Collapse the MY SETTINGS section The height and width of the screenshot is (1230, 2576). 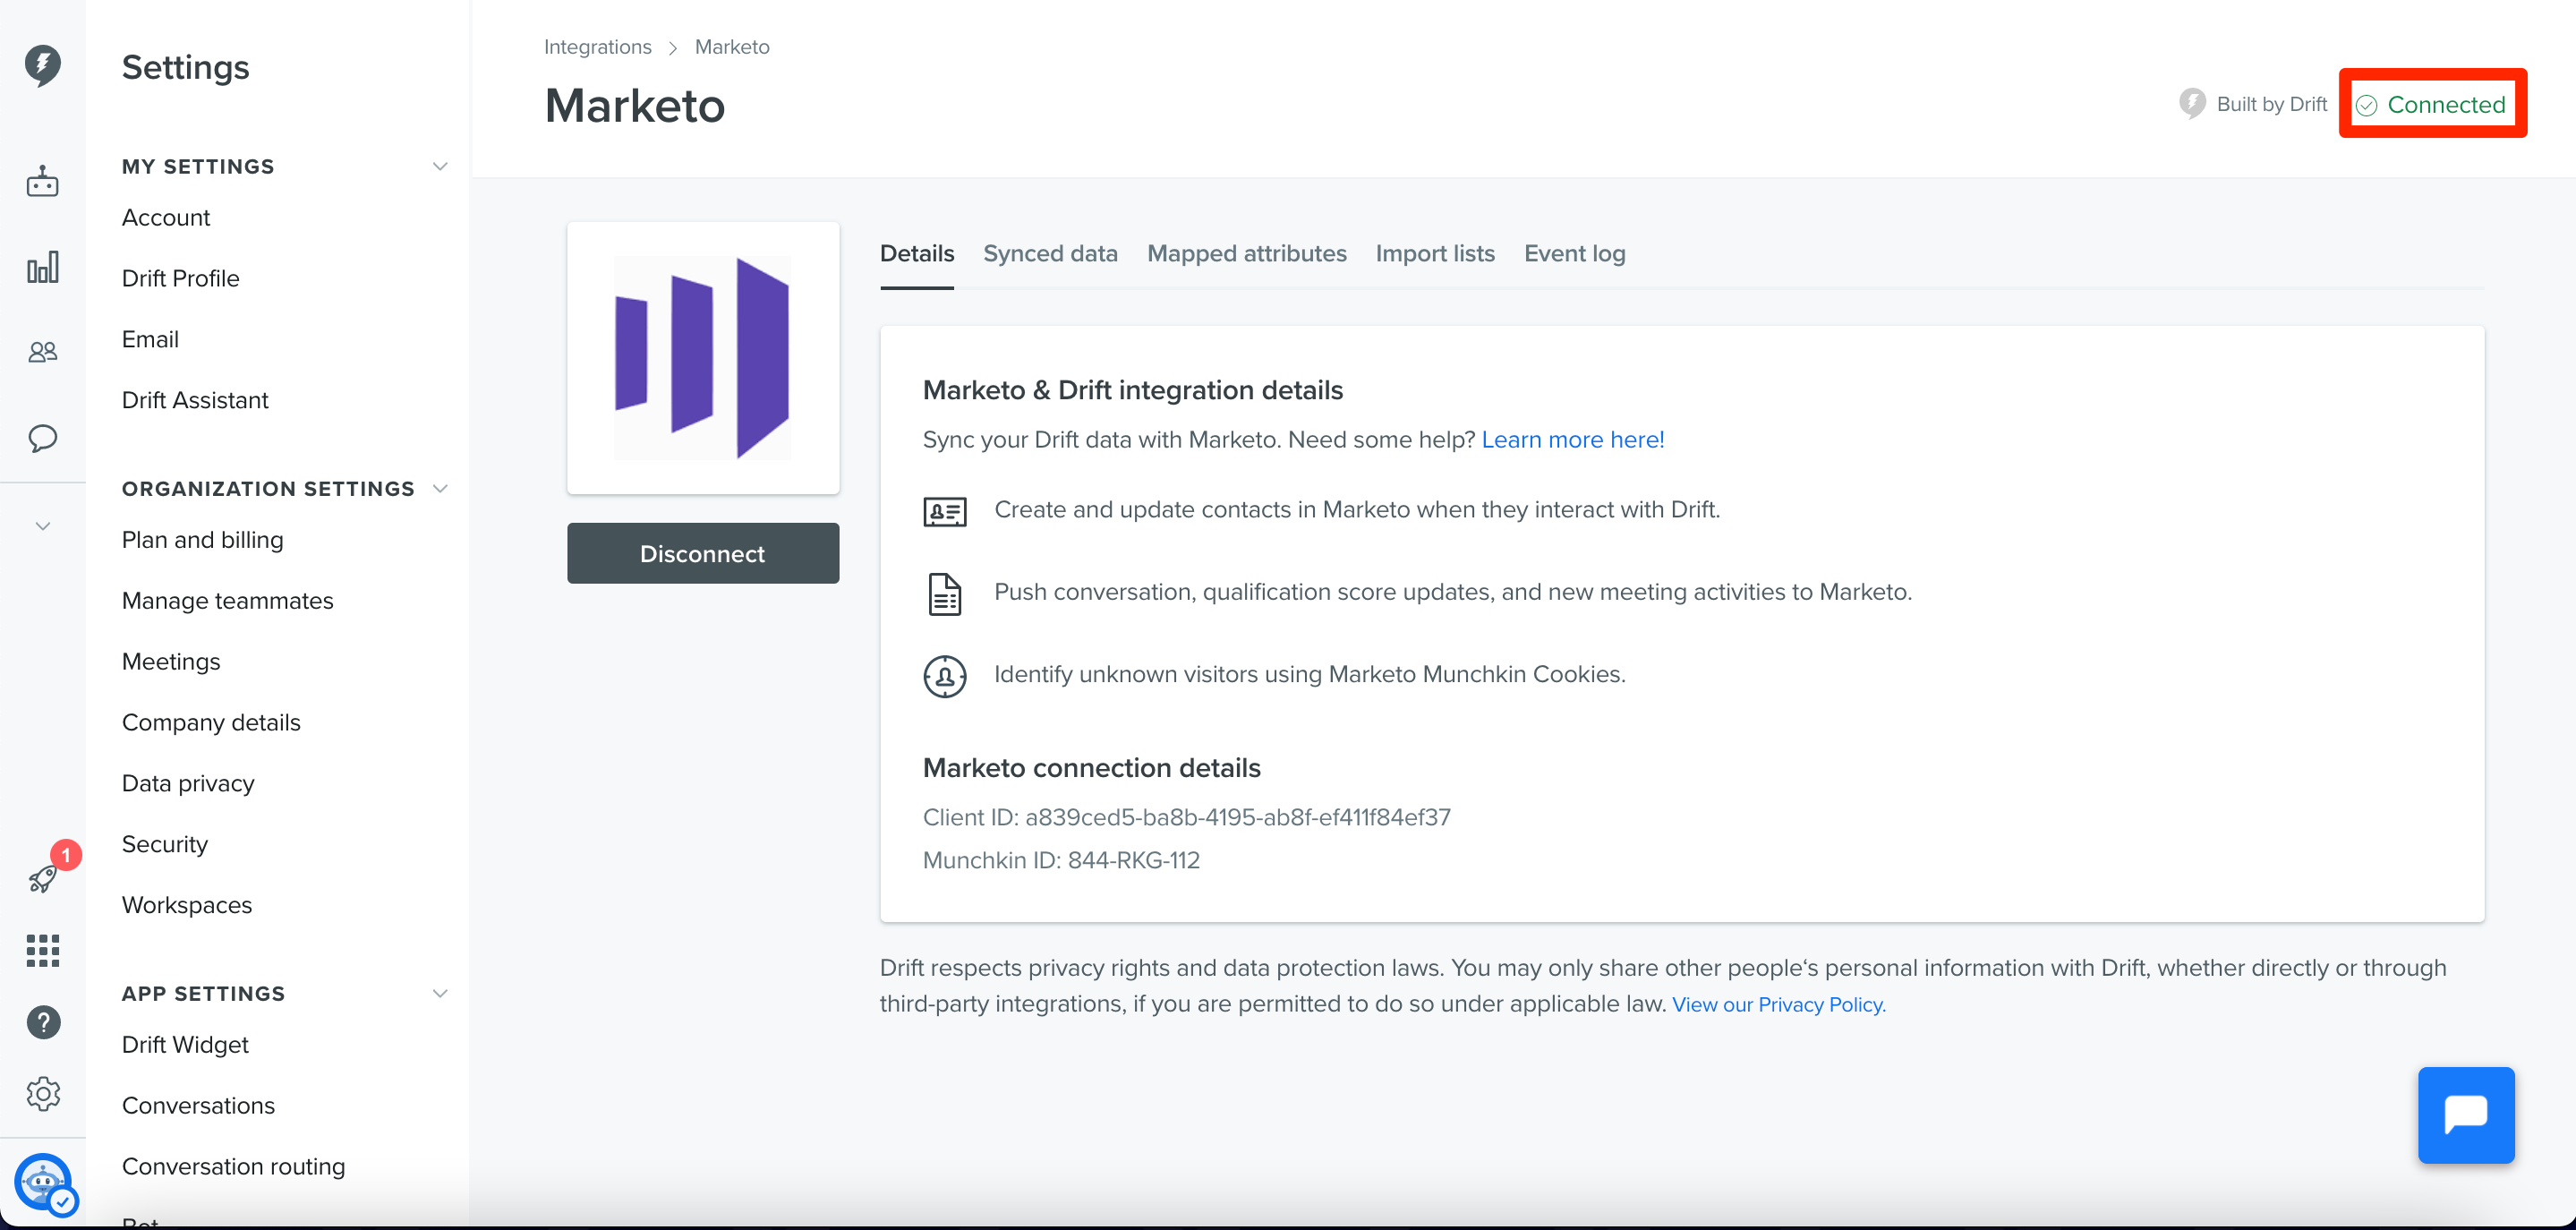pos(439,166)
